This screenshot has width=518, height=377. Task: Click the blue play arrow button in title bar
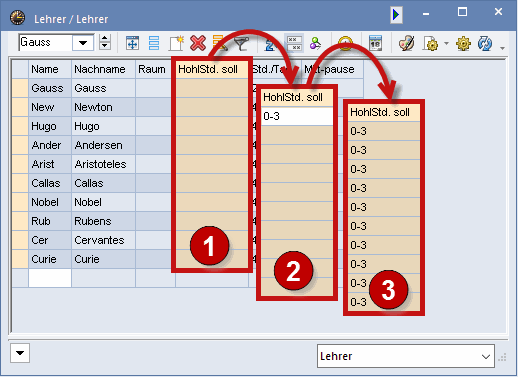(396, 15)
